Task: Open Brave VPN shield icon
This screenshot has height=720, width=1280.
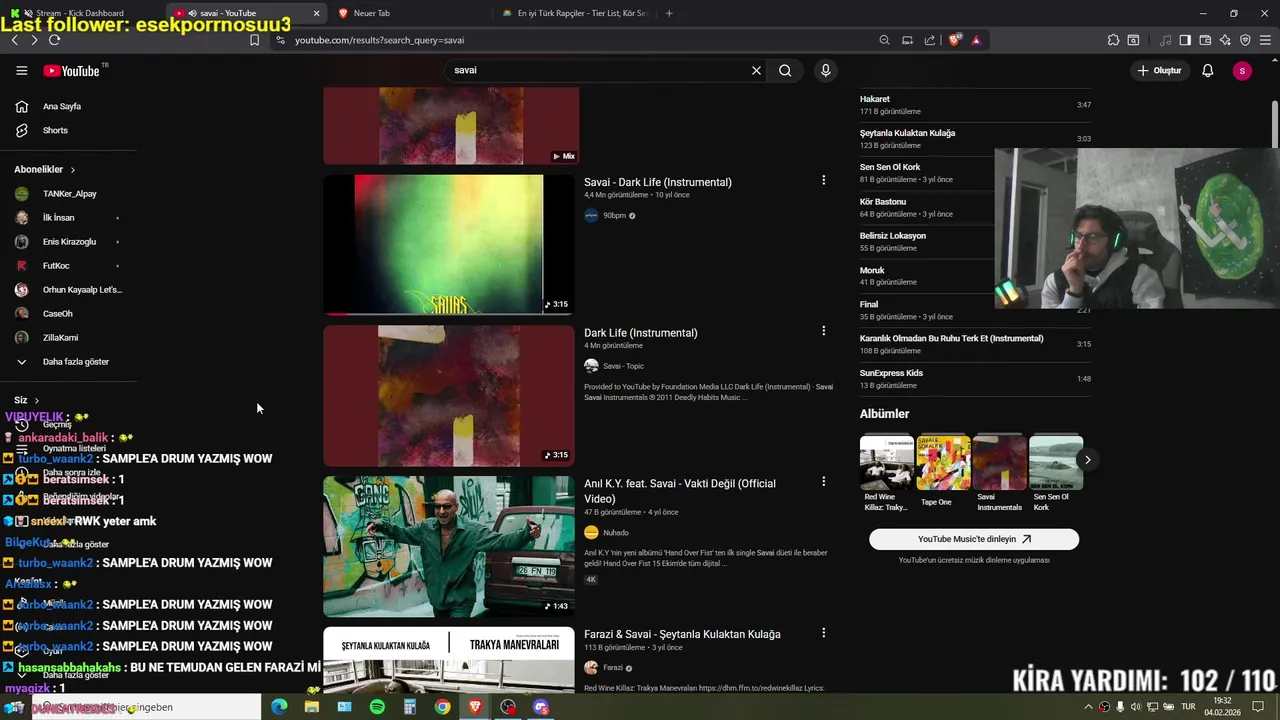Action: pos(1245,40)
